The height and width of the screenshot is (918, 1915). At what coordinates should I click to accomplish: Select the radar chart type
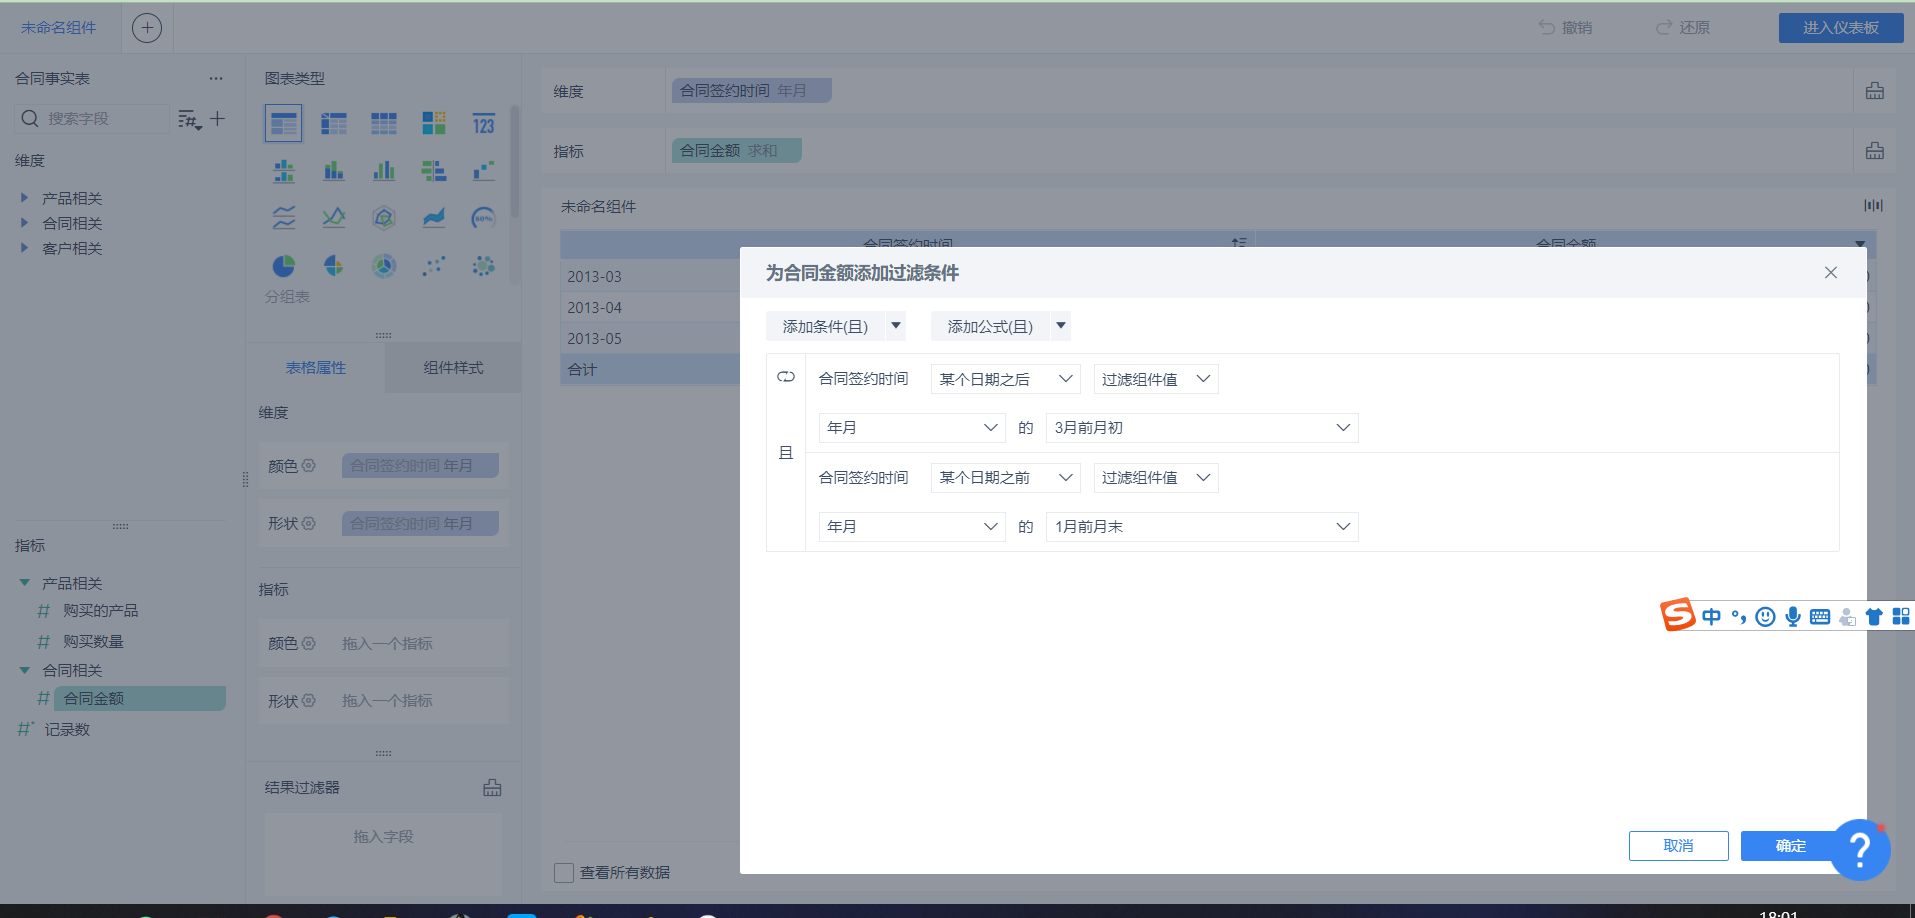384,217
